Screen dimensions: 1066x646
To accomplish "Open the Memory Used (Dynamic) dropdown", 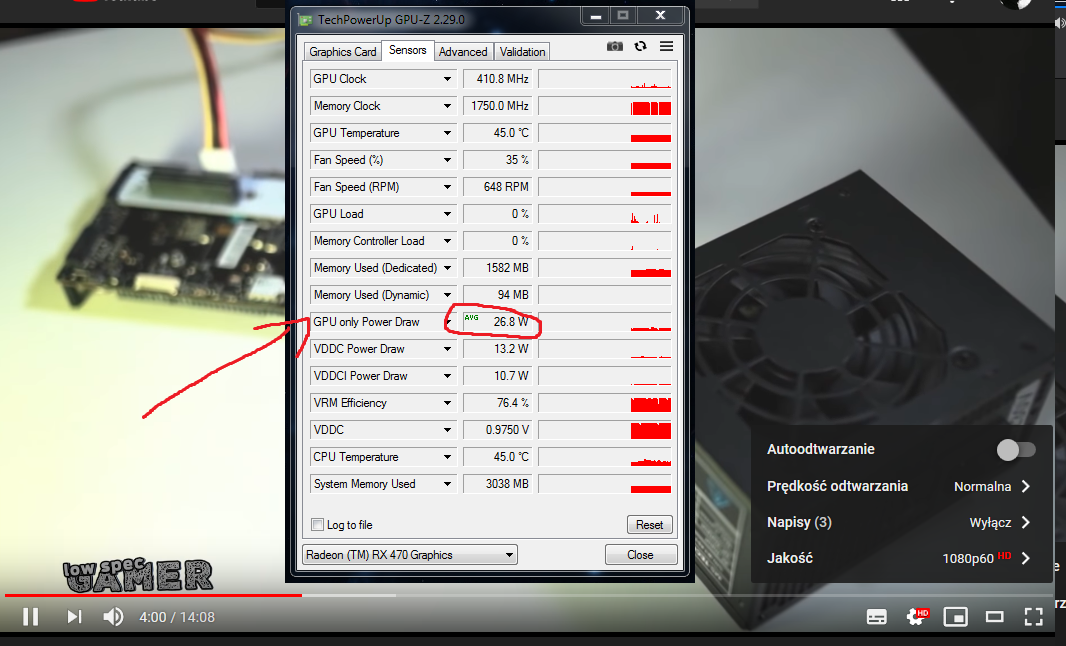I will [x=447, y=295].
